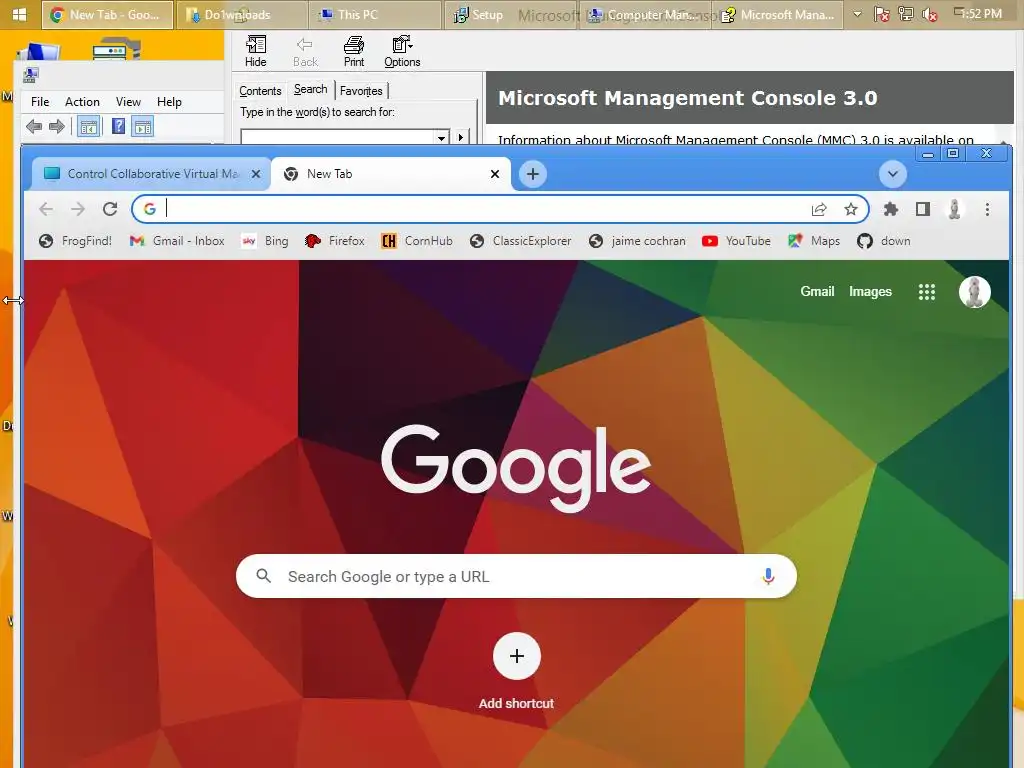This screenshot has width=1024, height=768.
Task: Switch to help Favorites tab
Action: 361,91
